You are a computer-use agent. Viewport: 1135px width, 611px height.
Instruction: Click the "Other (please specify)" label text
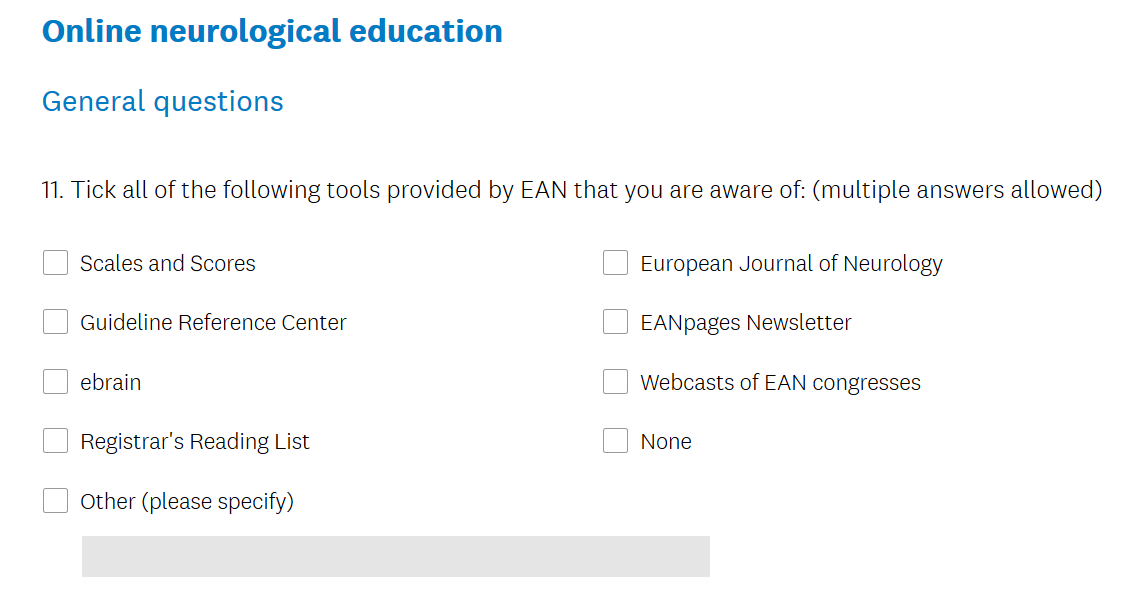tap(187, 502)
